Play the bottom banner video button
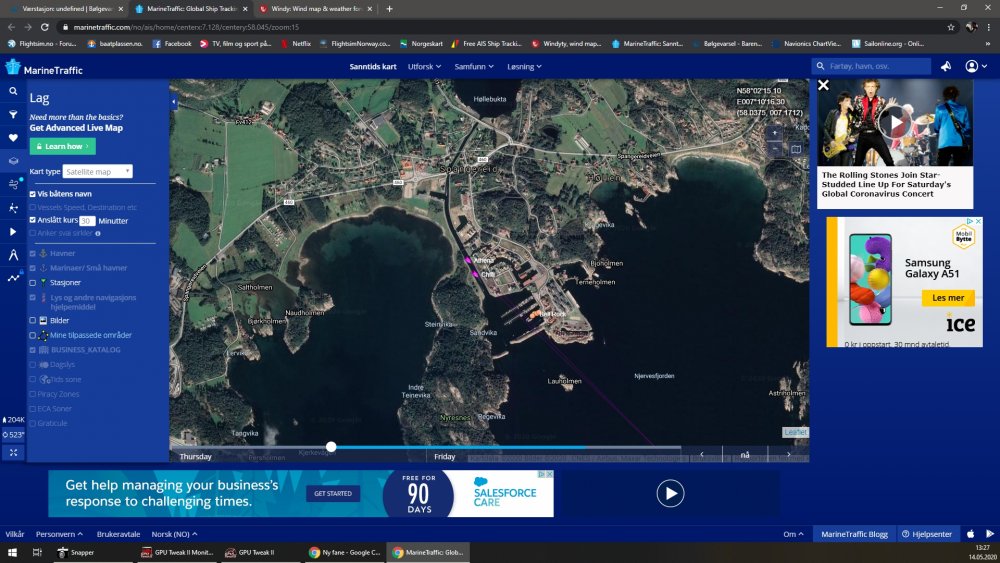1000x563 pixels. [670, 494]
